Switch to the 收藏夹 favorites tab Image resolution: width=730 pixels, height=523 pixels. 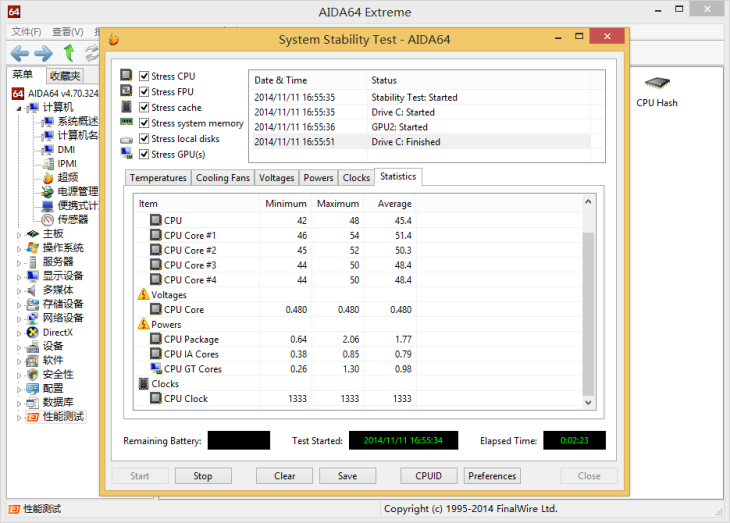[x=65, y=75]
